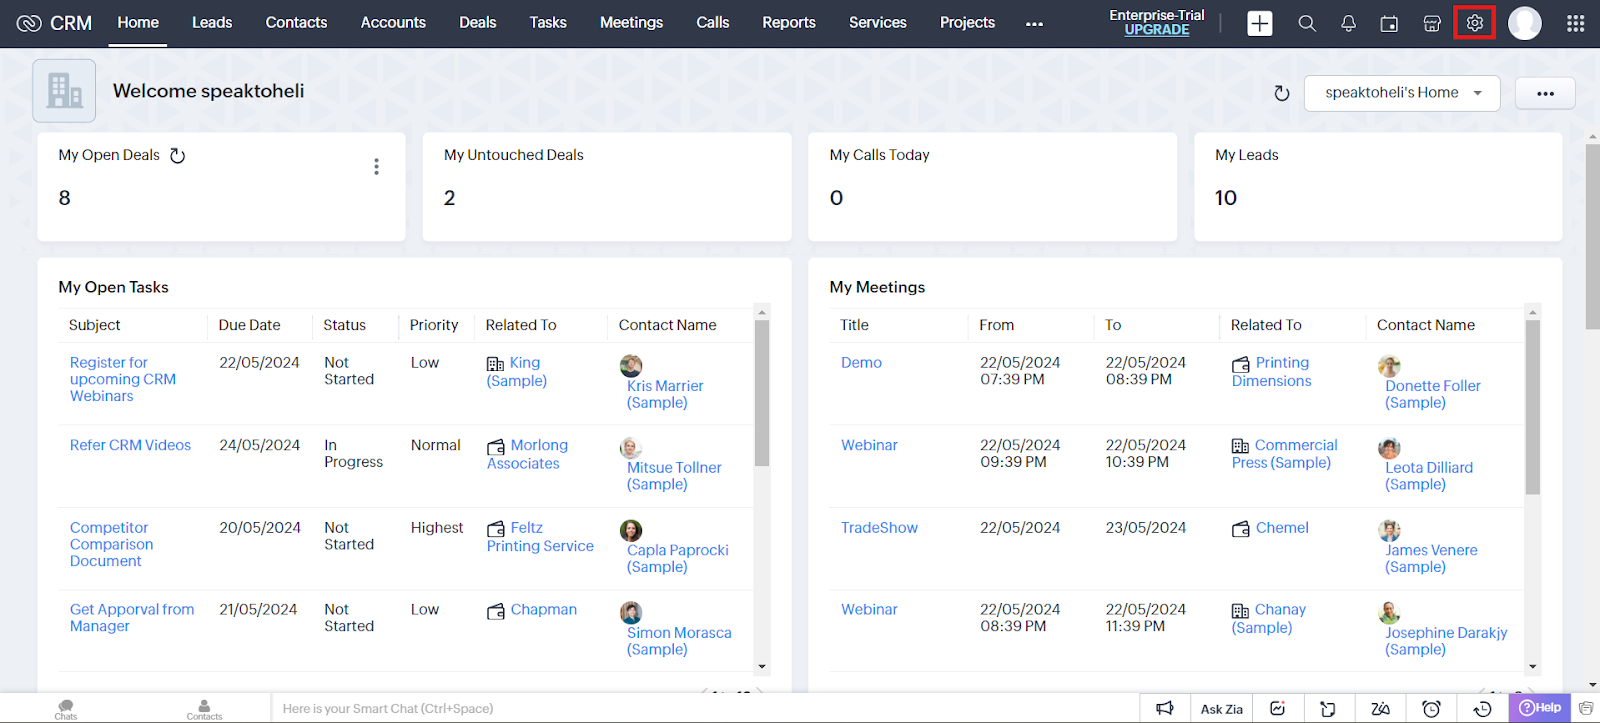Refresh the My Open Deals component
This screenshot has width=1600, height=723.
click(177, 155)
